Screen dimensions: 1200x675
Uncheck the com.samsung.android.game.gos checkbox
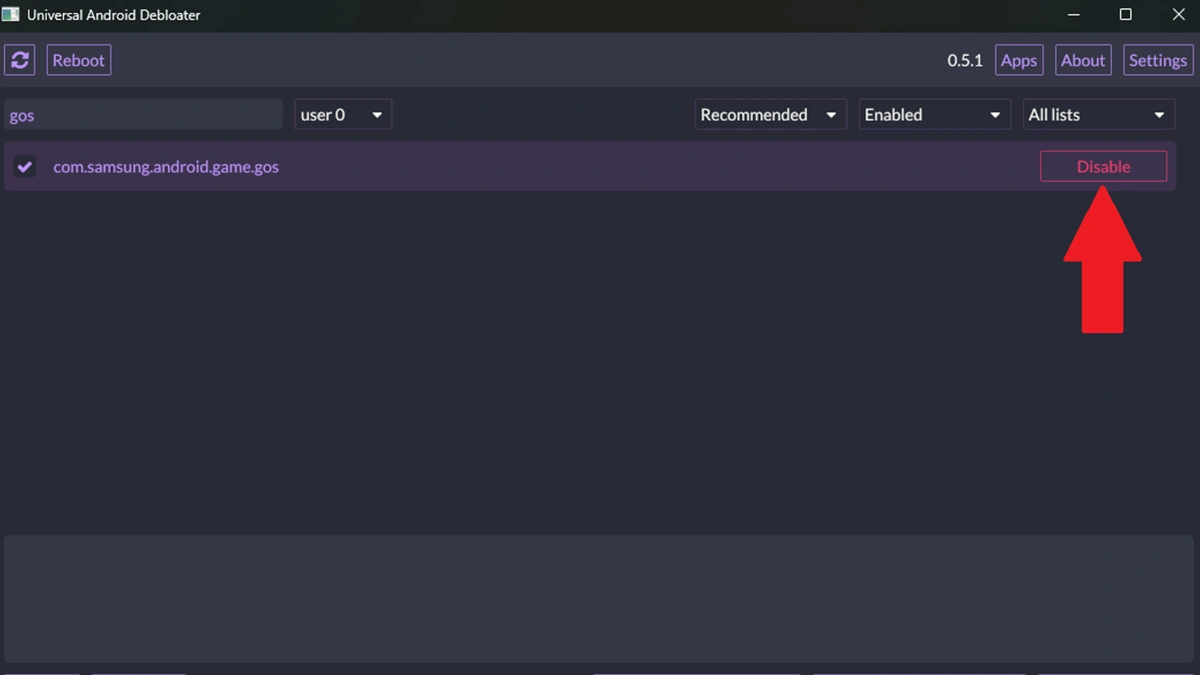pos(25,167)
